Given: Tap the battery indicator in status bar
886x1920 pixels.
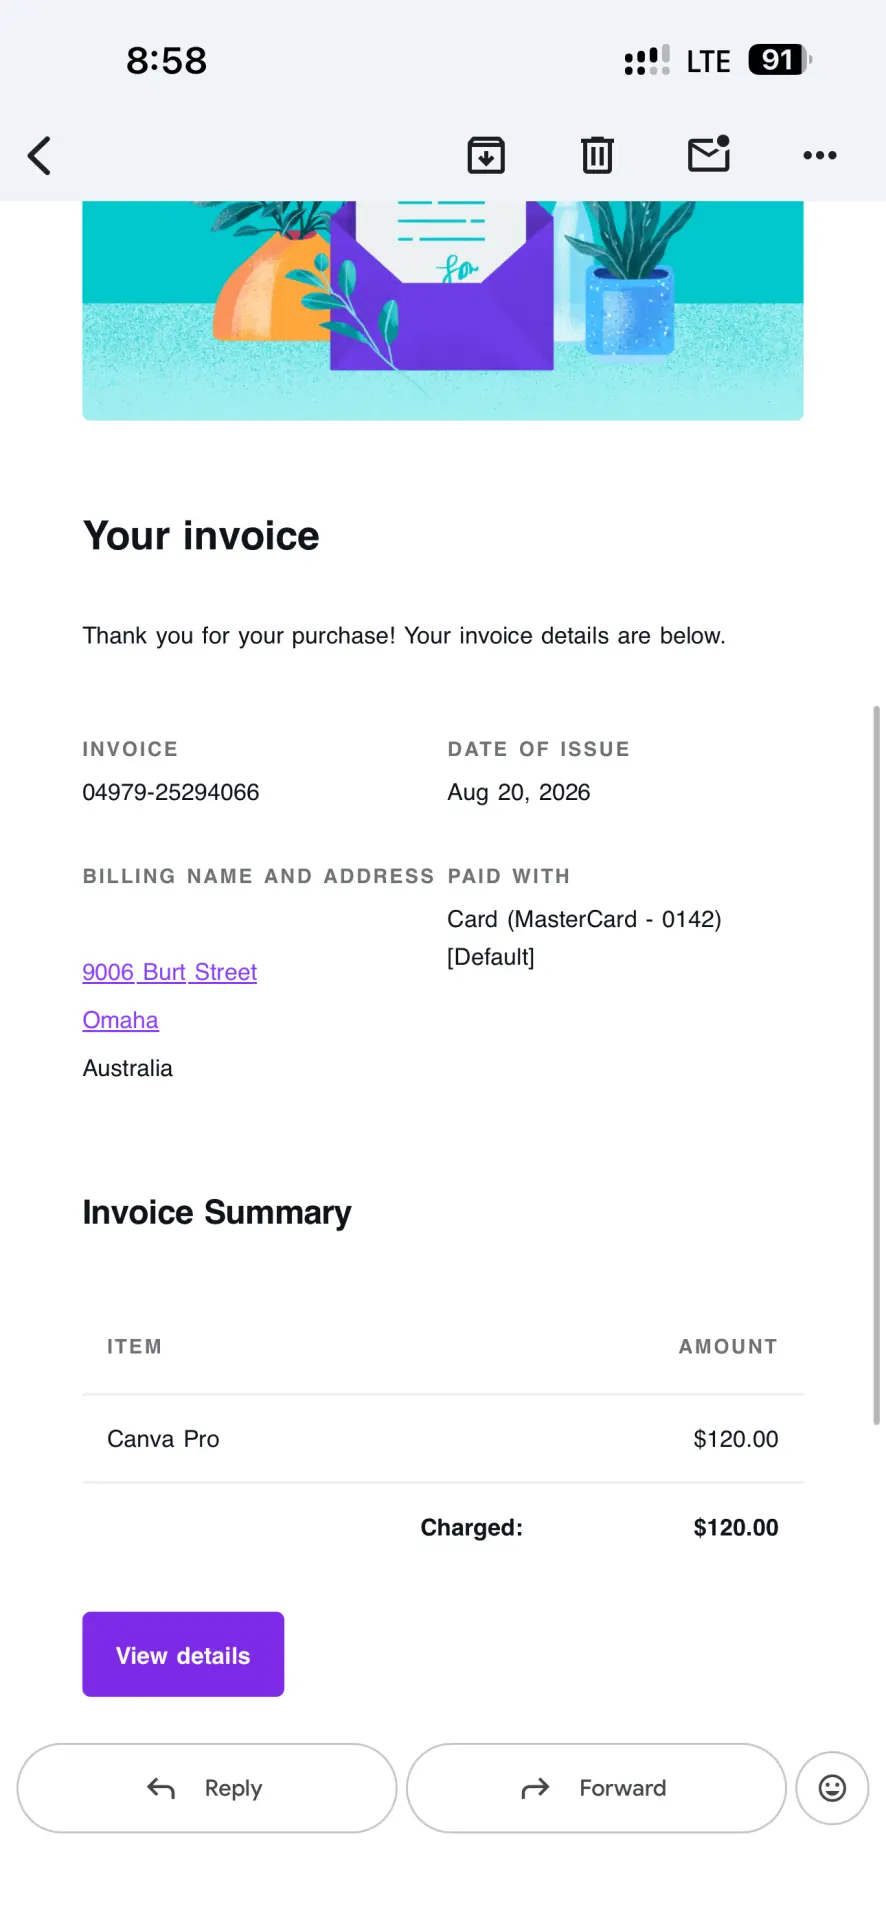Looking at the screenshot, I should coord(780,60).
